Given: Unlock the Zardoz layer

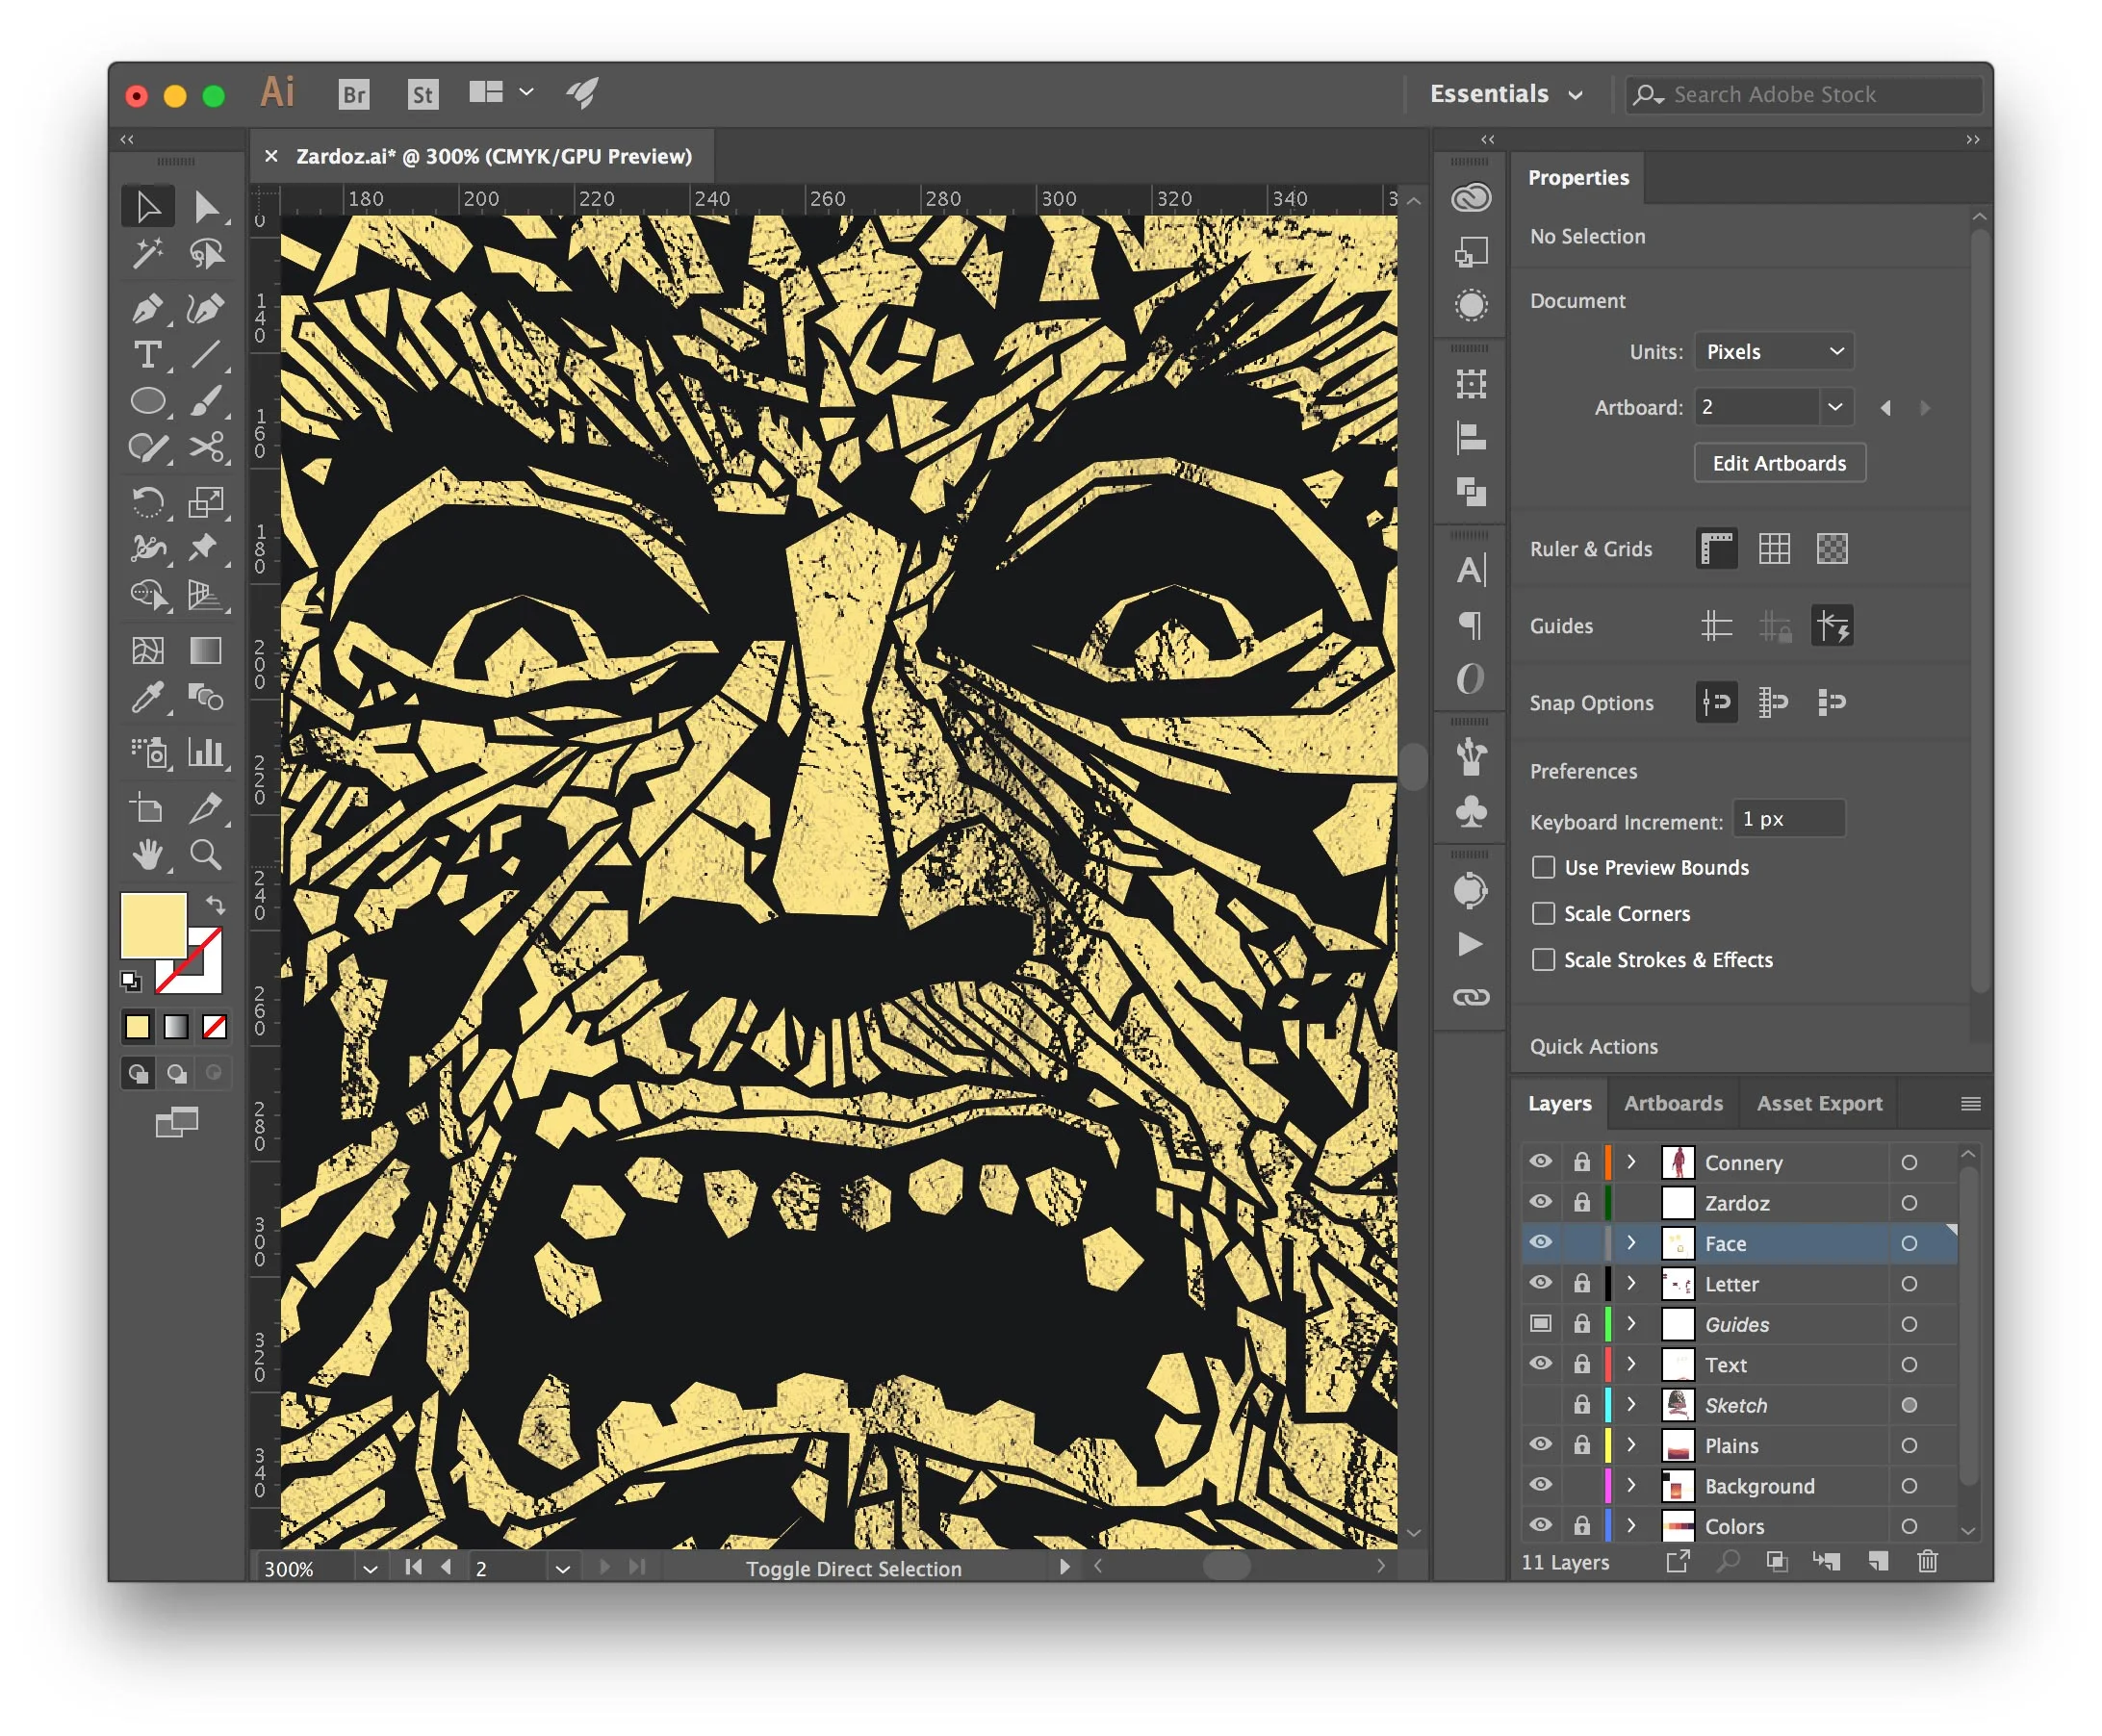Looking at the screenshot, I should (x=1581, y=1202).
